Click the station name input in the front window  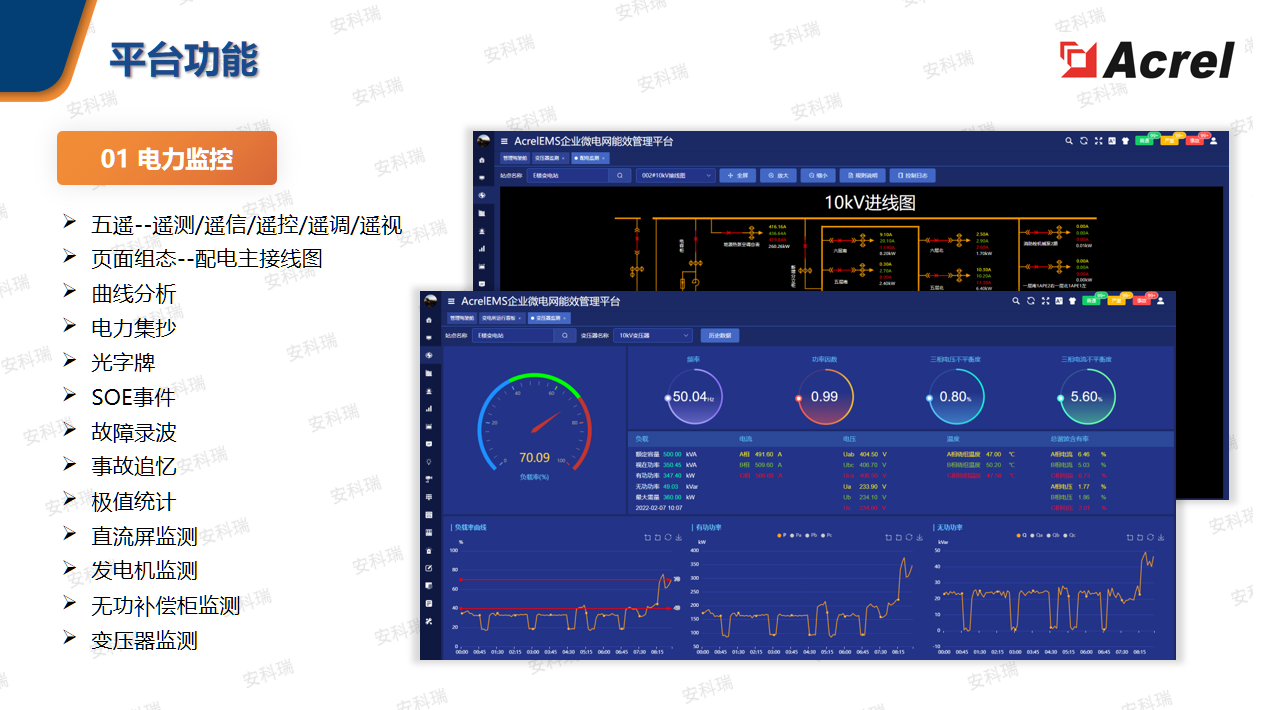[x=515, y=336]
